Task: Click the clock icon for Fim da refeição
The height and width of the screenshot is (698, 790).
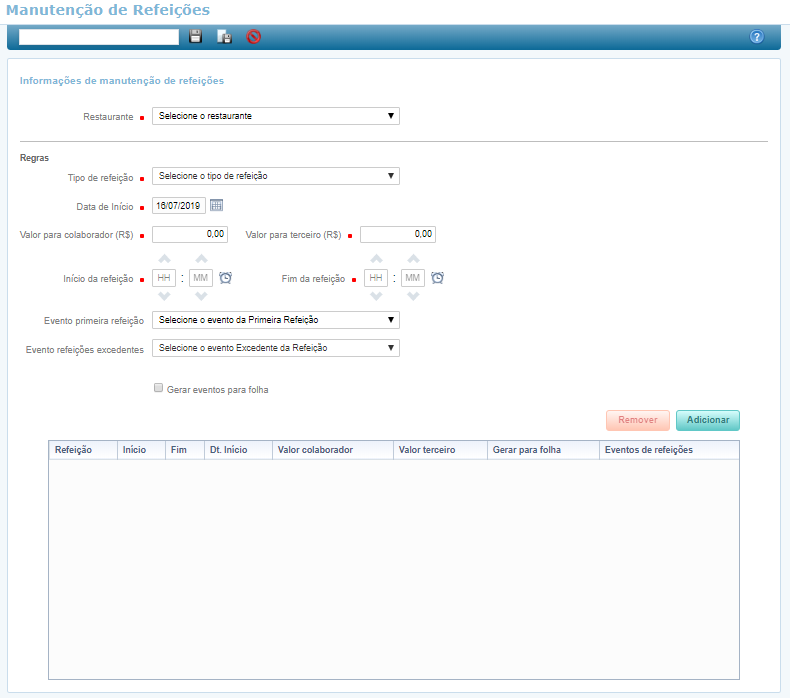Action: pyautogui.click(x=437, y=278)
